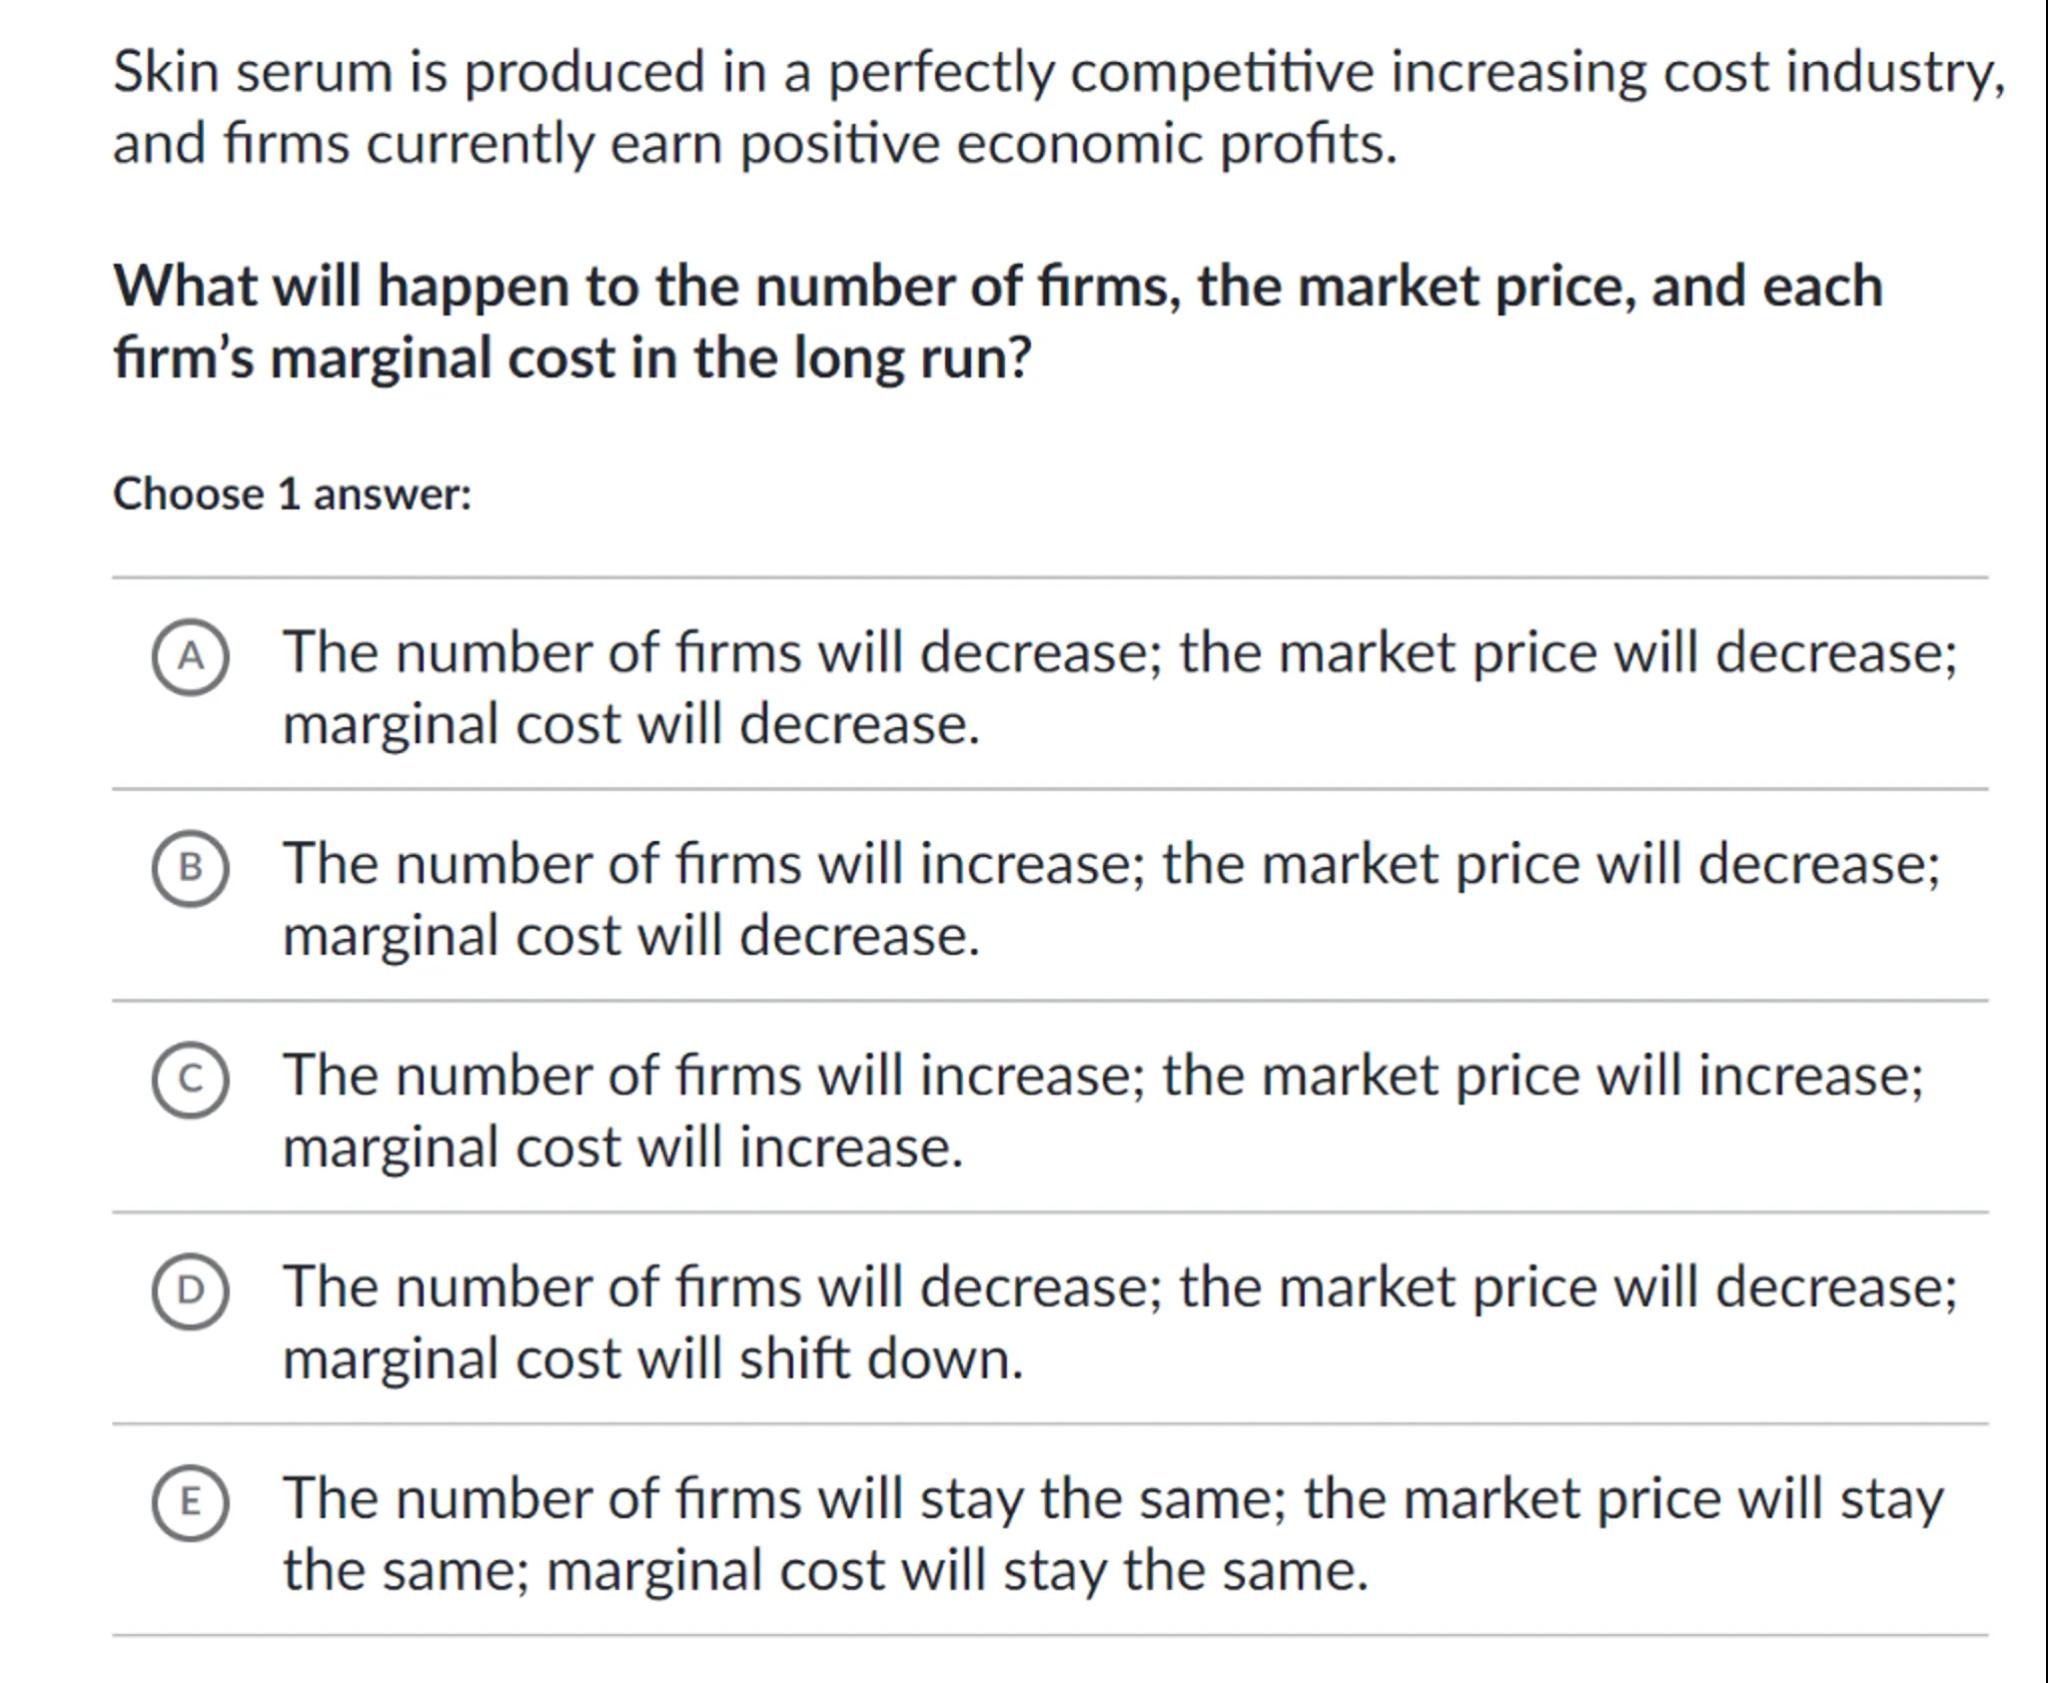The image size is (2048, 1683).
Task: Click the bold 'firm's marginal cost in the long run?' line
Action: pyautogui.click(x=572, y=357)
